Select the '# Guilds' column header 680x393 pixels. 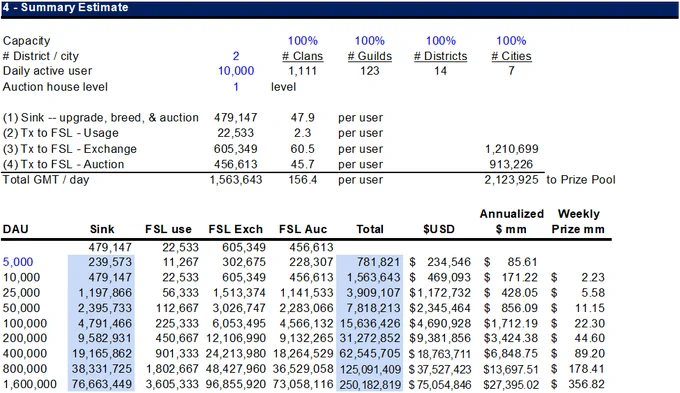tap(370, 56)
